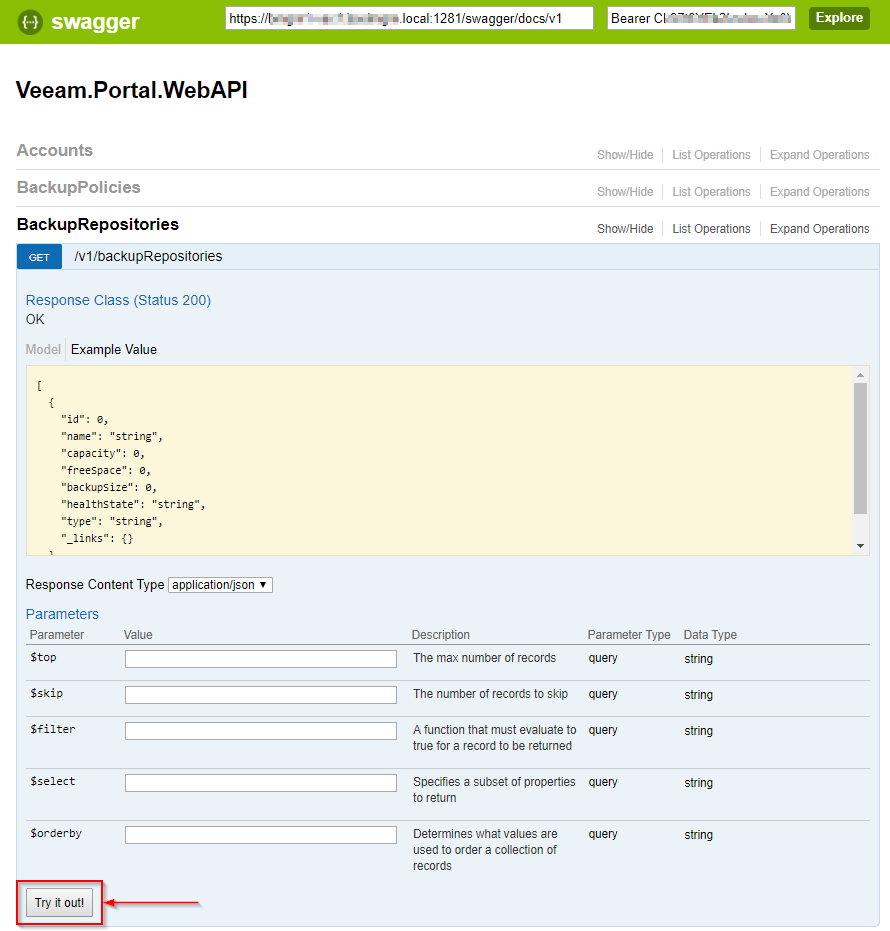The image size is (890, 931).
Task: Click the example box scroll up arrow
Action: pyautogui.click(x=860, y=375)
